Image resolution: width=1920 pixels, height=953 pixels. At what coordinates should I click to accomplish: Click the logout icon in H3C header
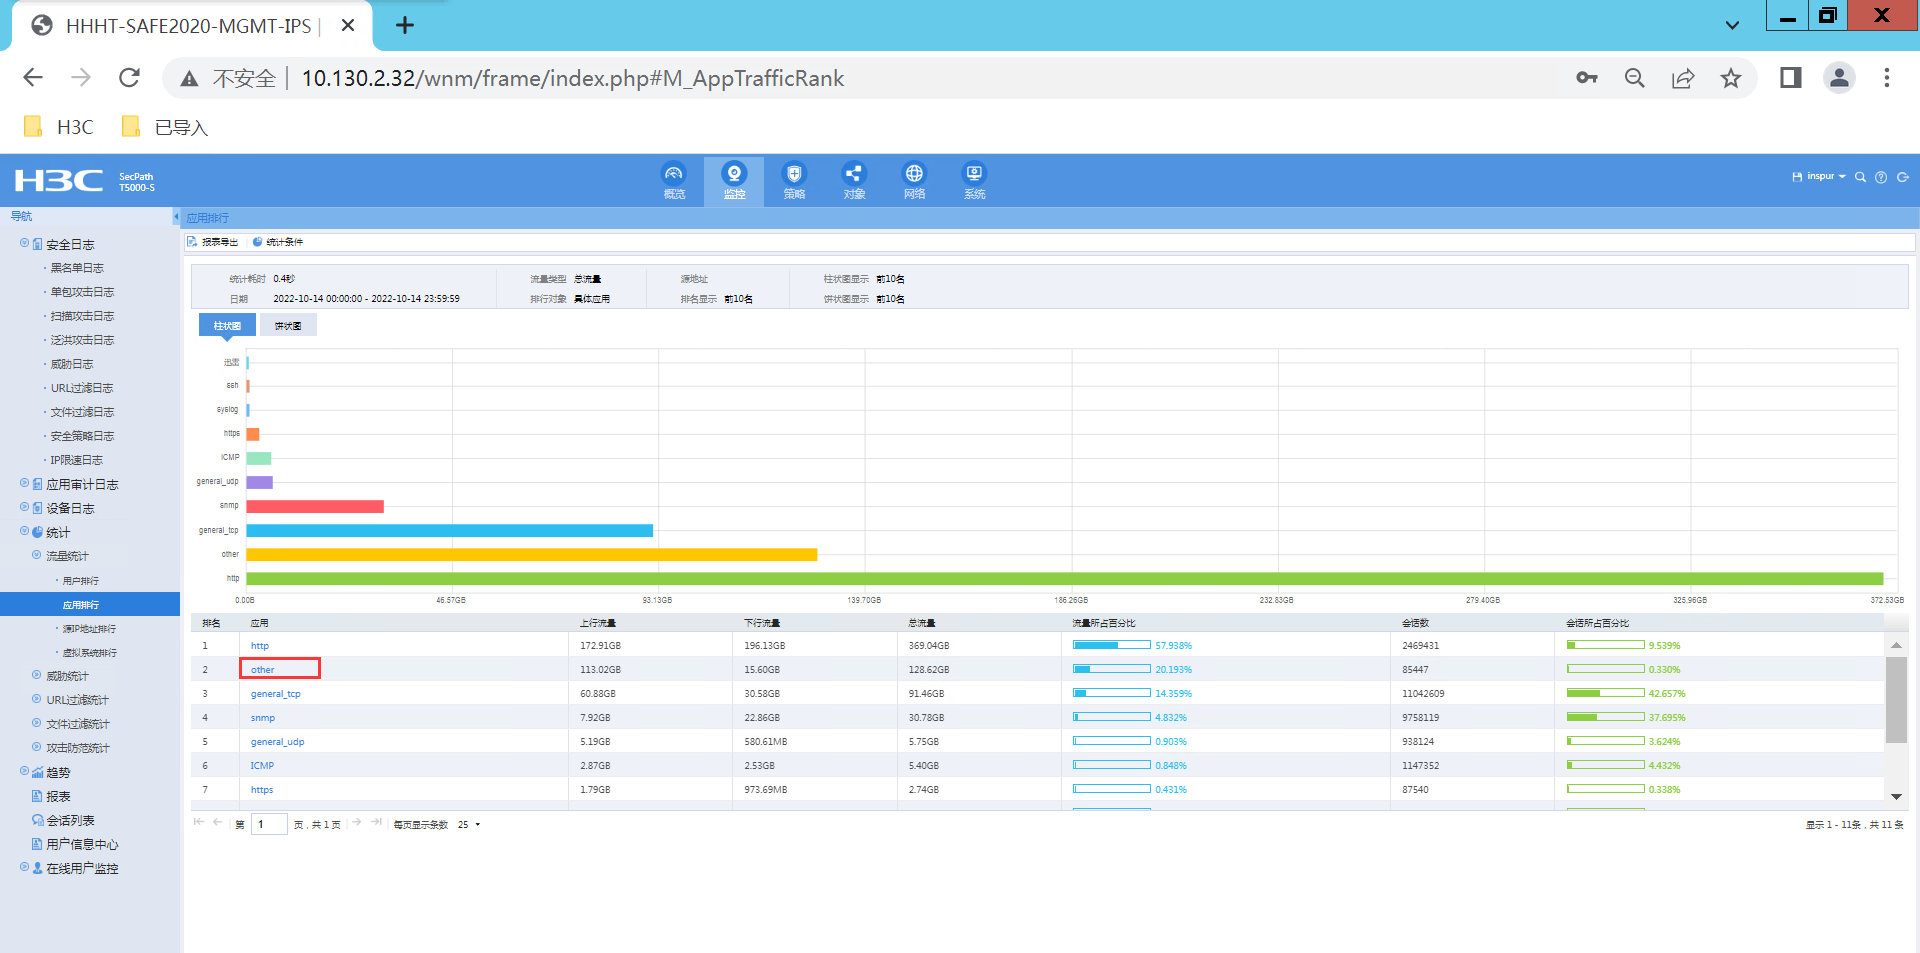pyautogui.click(x=1902, y=177)
